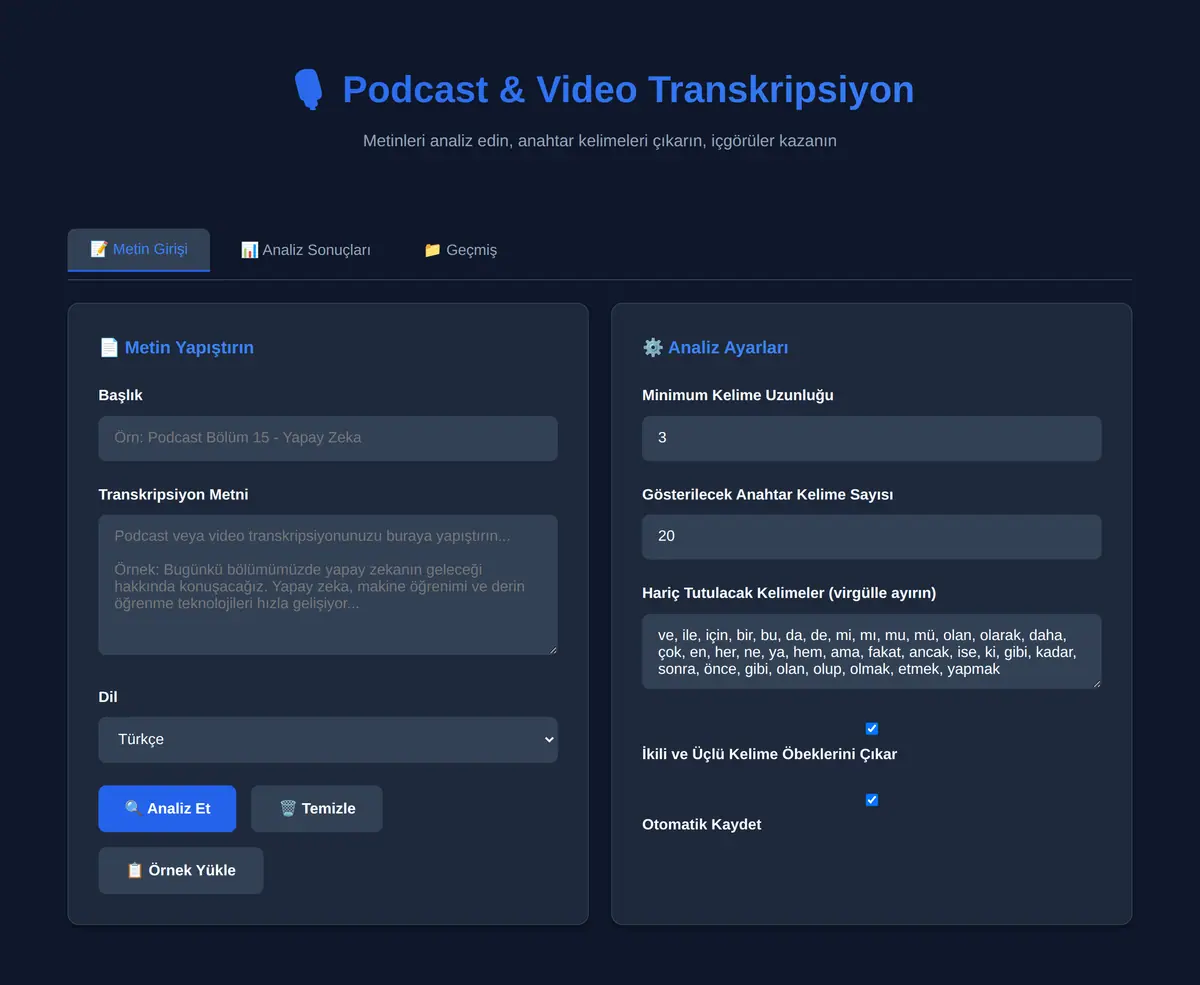Image resolution: width=1200 pixels, height=985 pixels.
Task: Click the Otomatik Kaydet label text
Action: pos(702,825)
